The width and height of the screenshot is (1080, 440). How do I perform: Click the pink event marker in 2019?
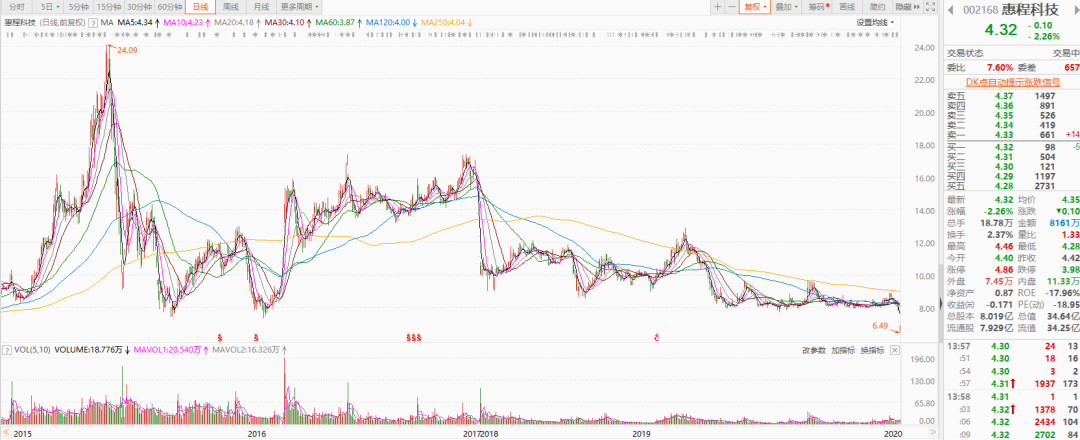pos(657,337)
